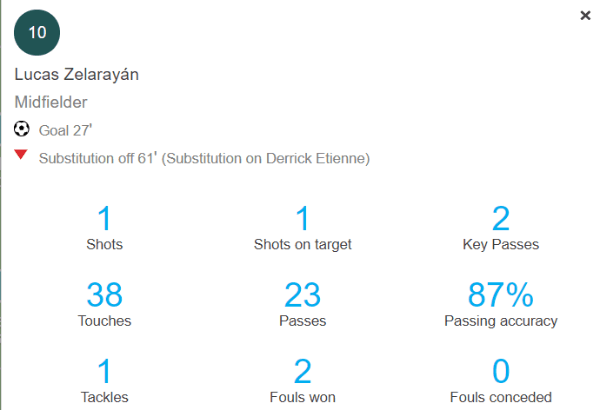Click the Passes value 23
Screen dimensions: 600x410
click(303, 296)
